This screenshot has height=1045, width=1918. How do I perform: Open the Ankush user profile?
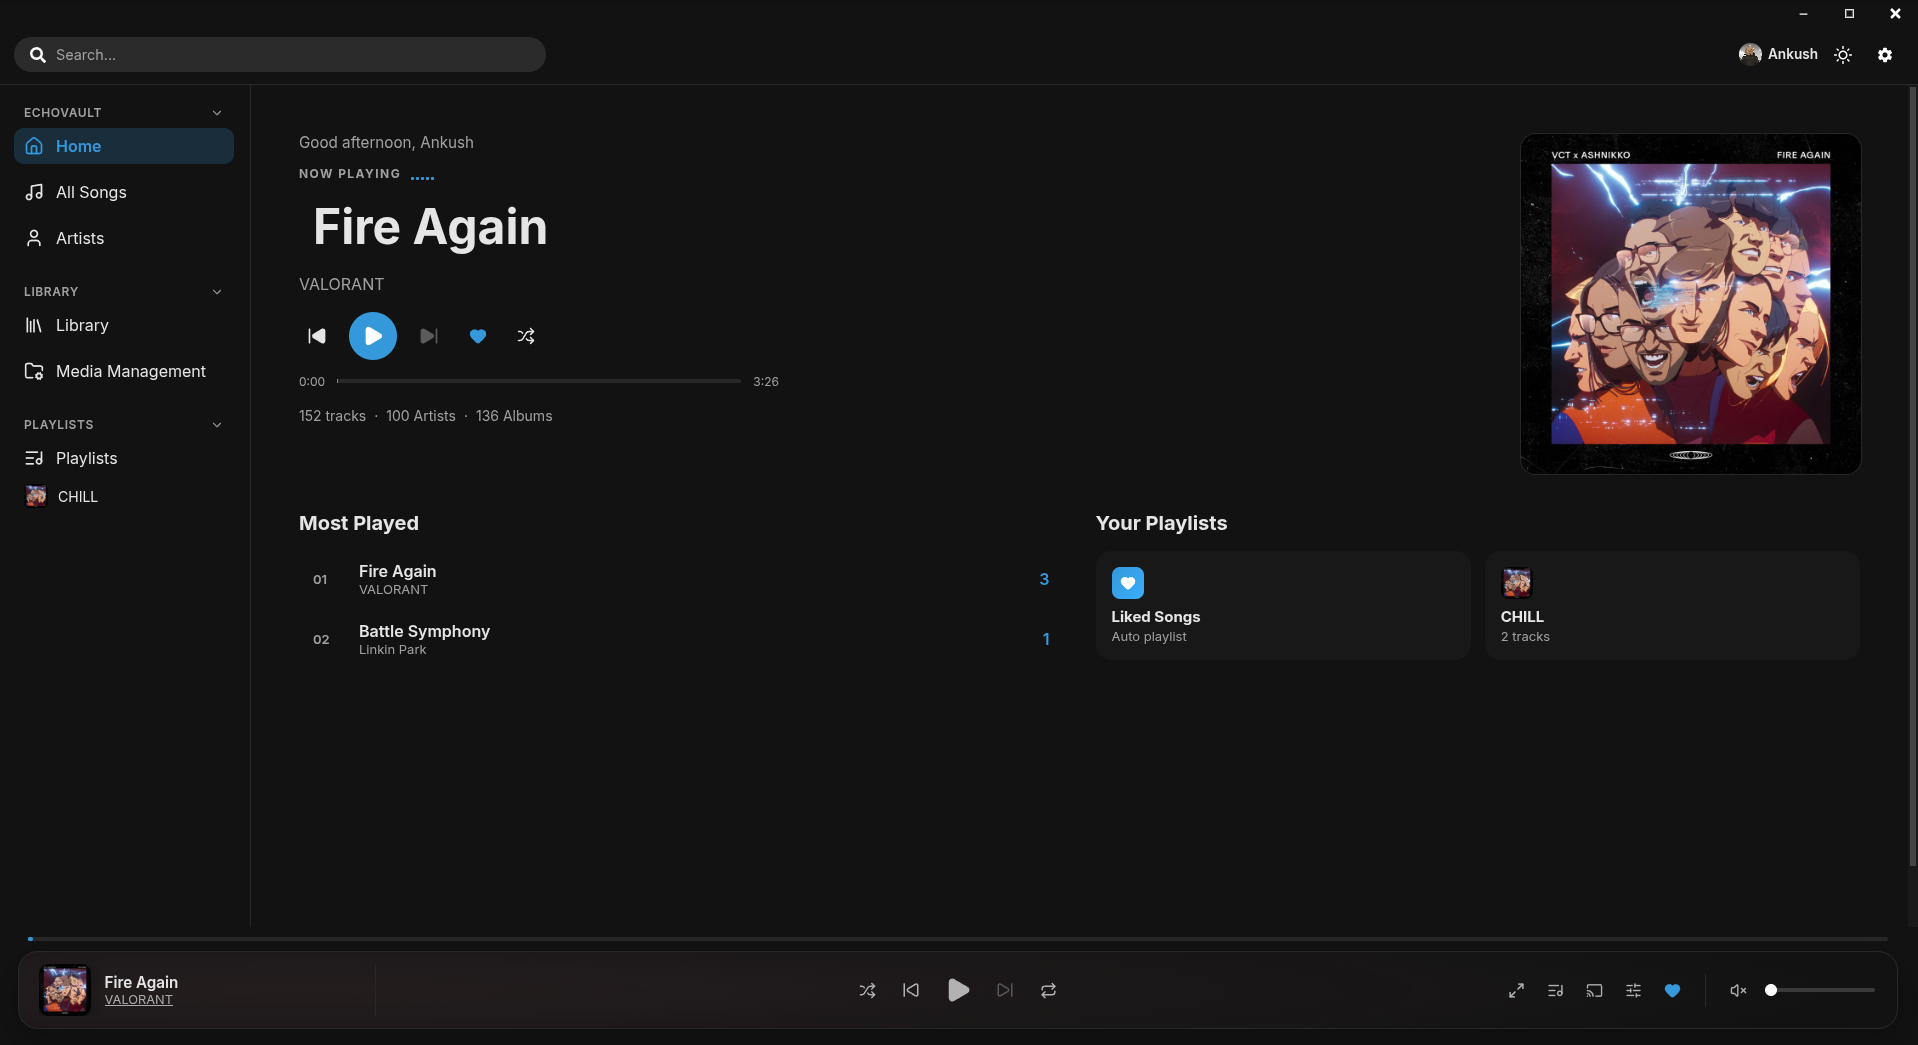click(x=1778, y=54)
